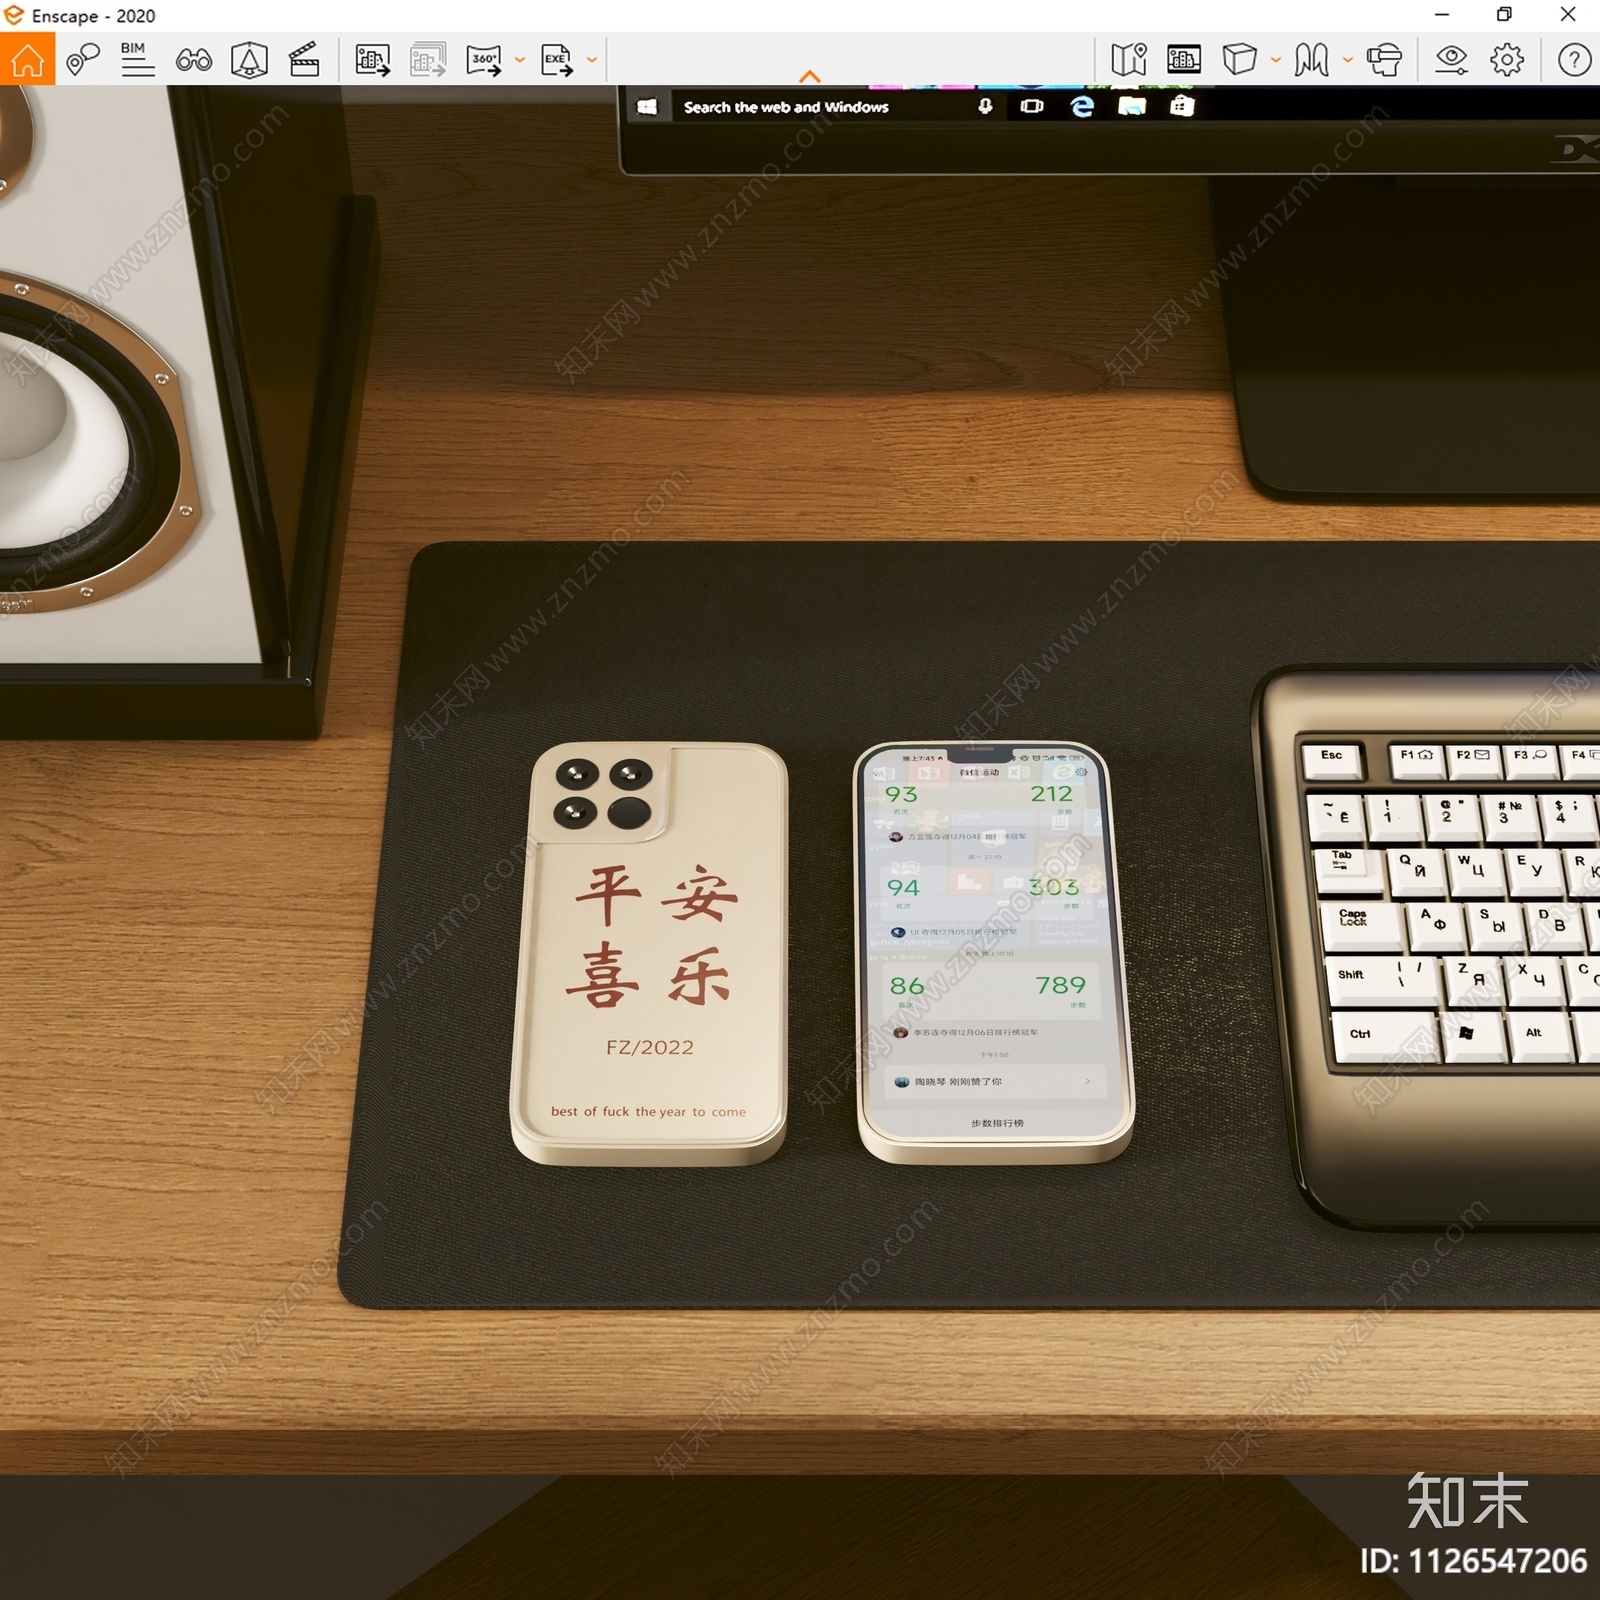Image resolution: width=1600 pixels, height=1600 pixels.
Task: Restore down the Enscape window
Action: point(1504,15)
